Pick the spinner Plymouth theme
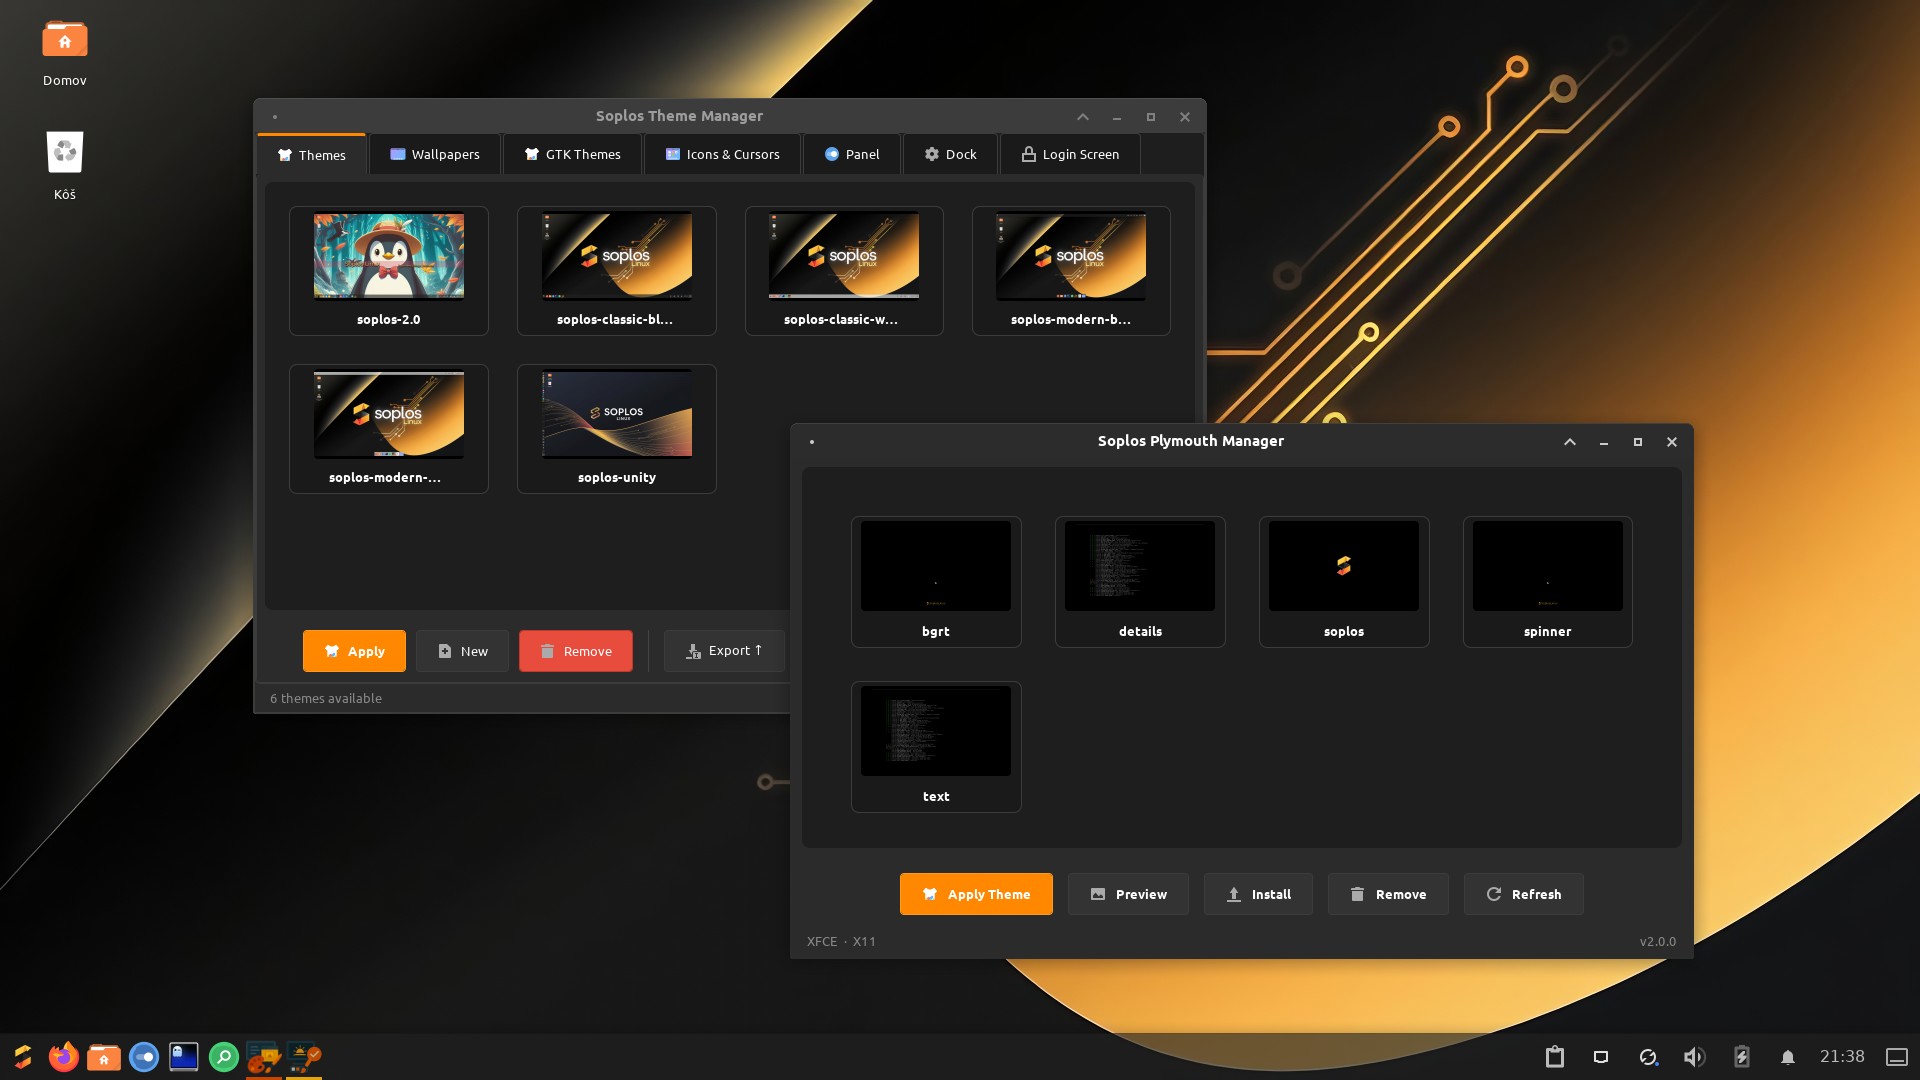The width and height of the screenshot is (1920, 1080). coord(1548,582)
